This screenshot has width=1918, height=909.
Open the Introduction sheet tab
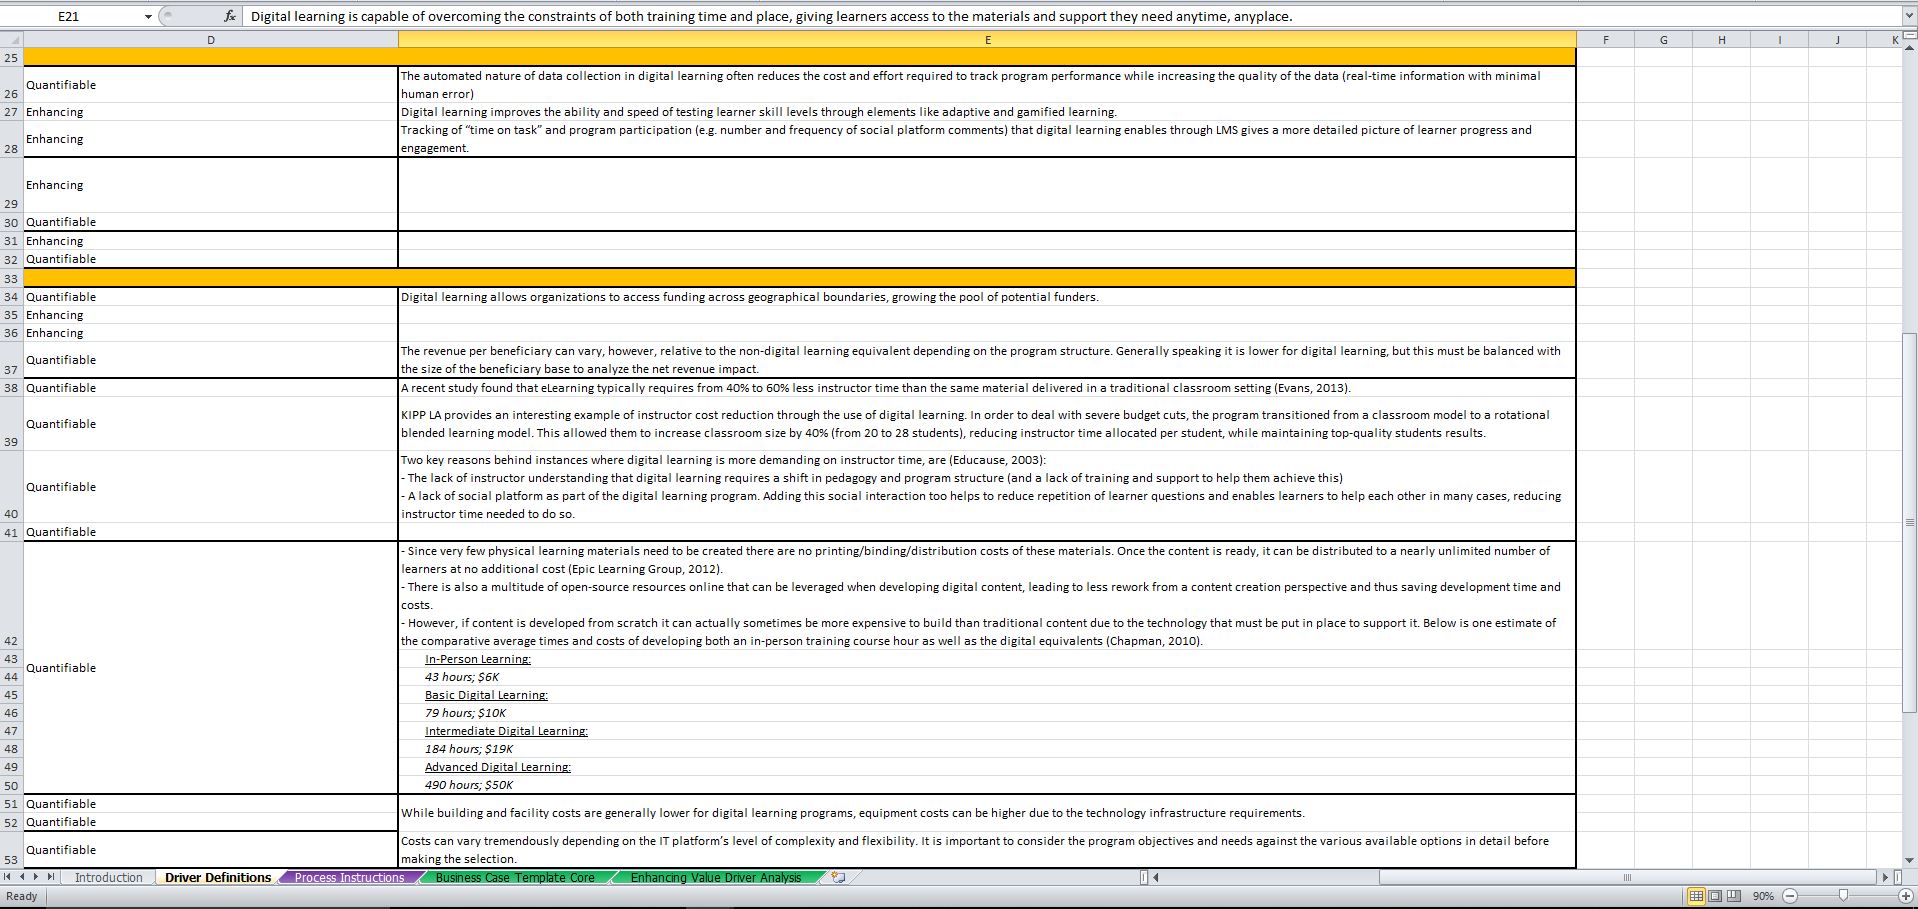[x=108, y=878]
